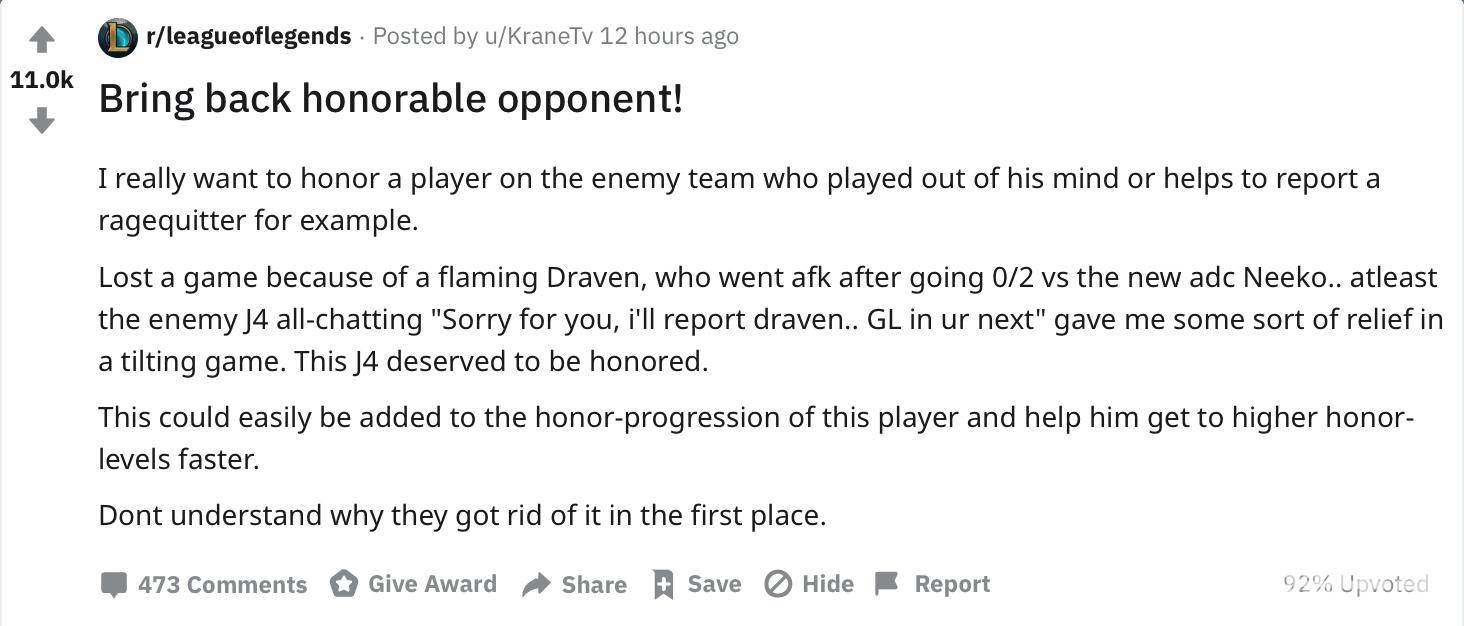The height and width of the screenshot is (626, 1464).
Task: Click the Share arrow icon
Action: (537, 585)
